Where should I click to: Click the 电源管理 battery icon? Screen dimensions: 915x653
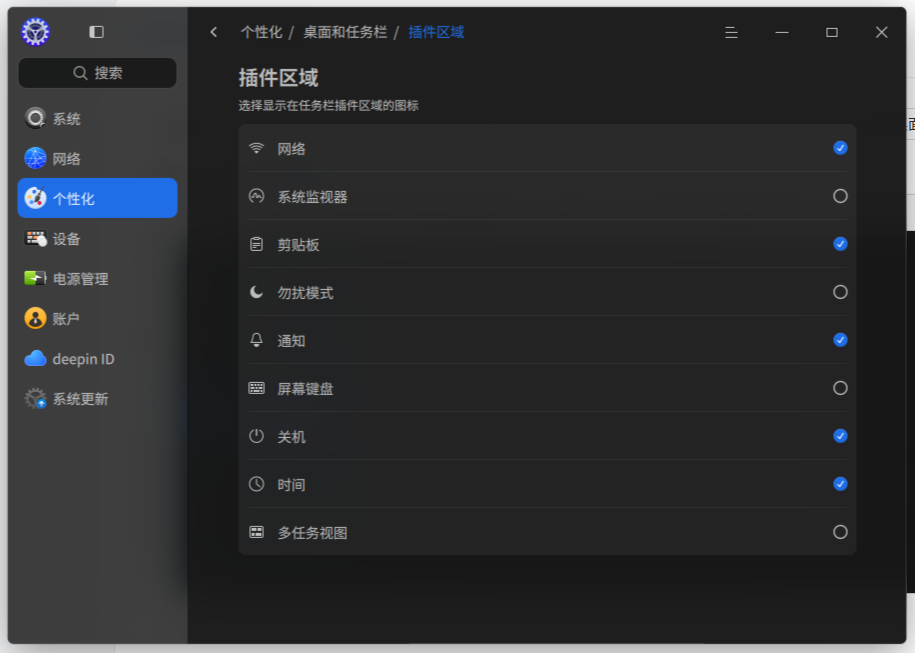click(35, 278)
